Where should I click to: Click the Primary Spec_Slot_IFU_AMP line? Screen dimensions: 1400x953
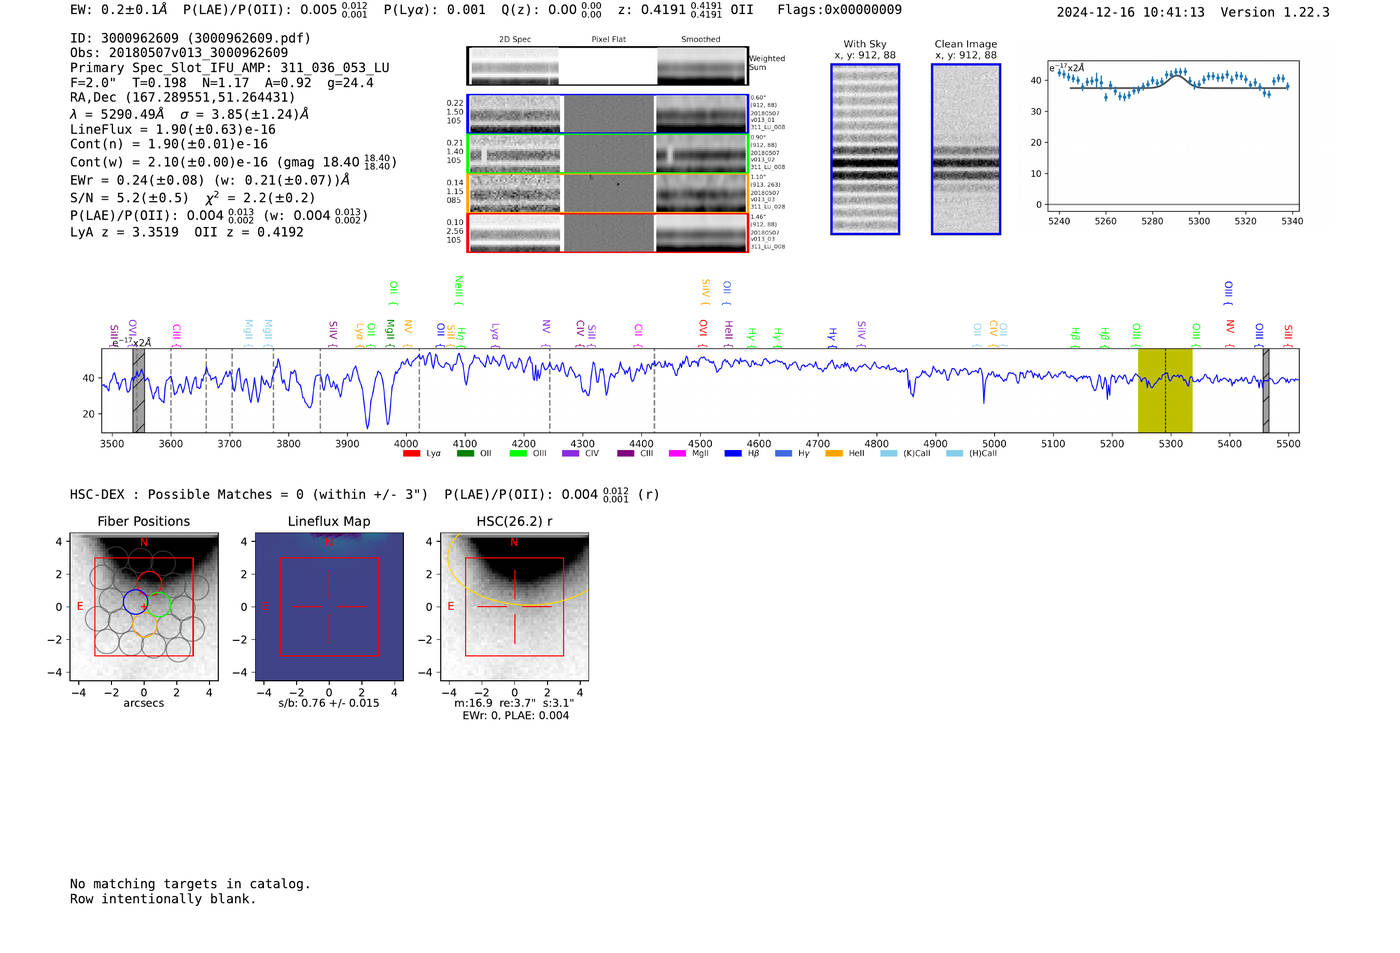pyautogui.click(x=230, y=68)
